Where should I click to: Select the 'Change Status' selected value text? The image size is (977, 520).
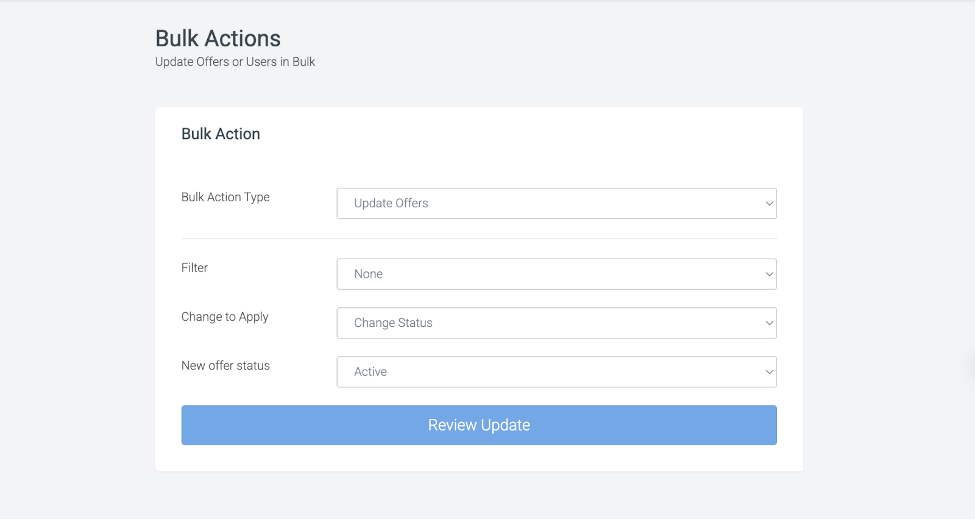click(x=393, y=323)
